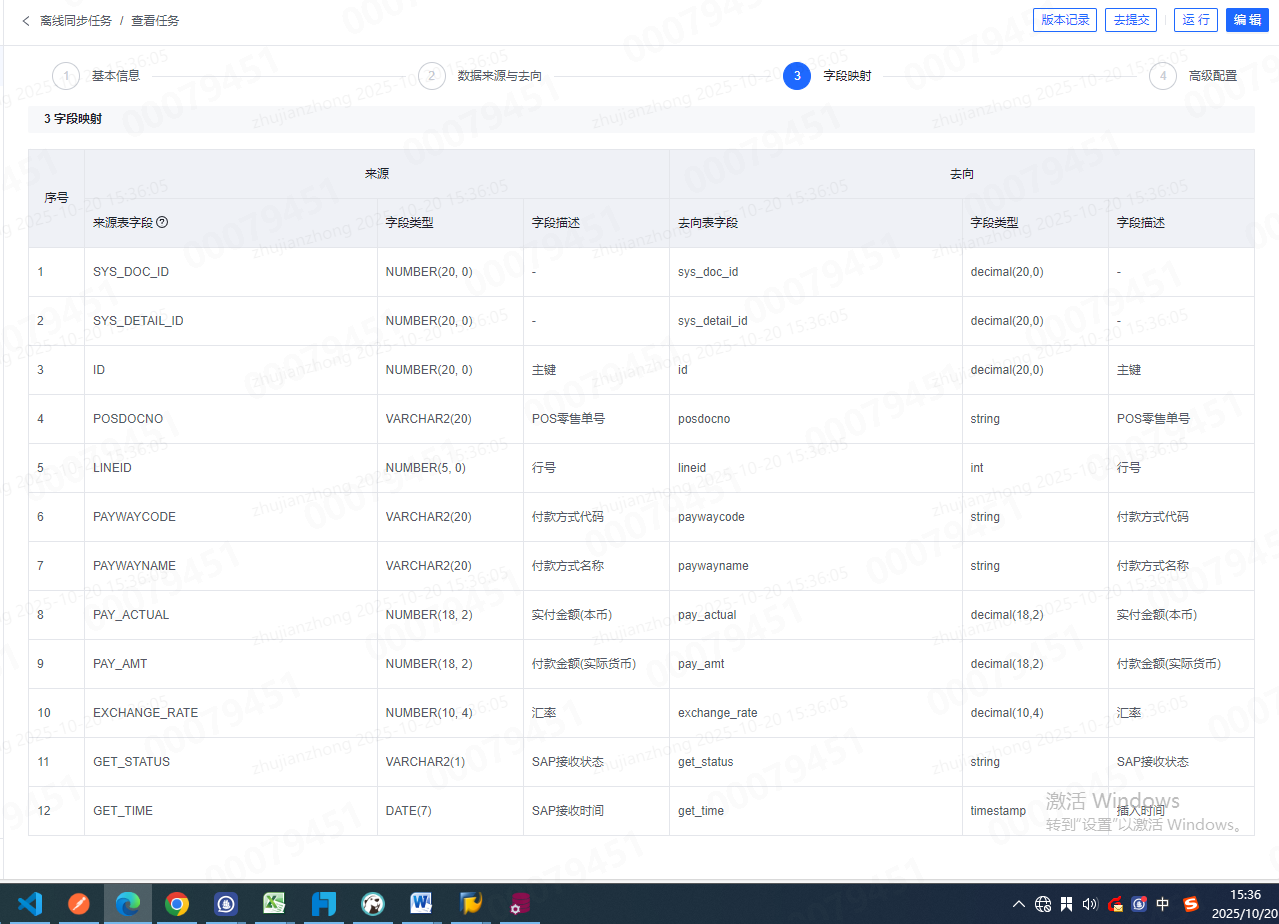Click the blue 编辑 button
The width and height of the screenshot is (1279, 924).
[x=1246, y=20]
